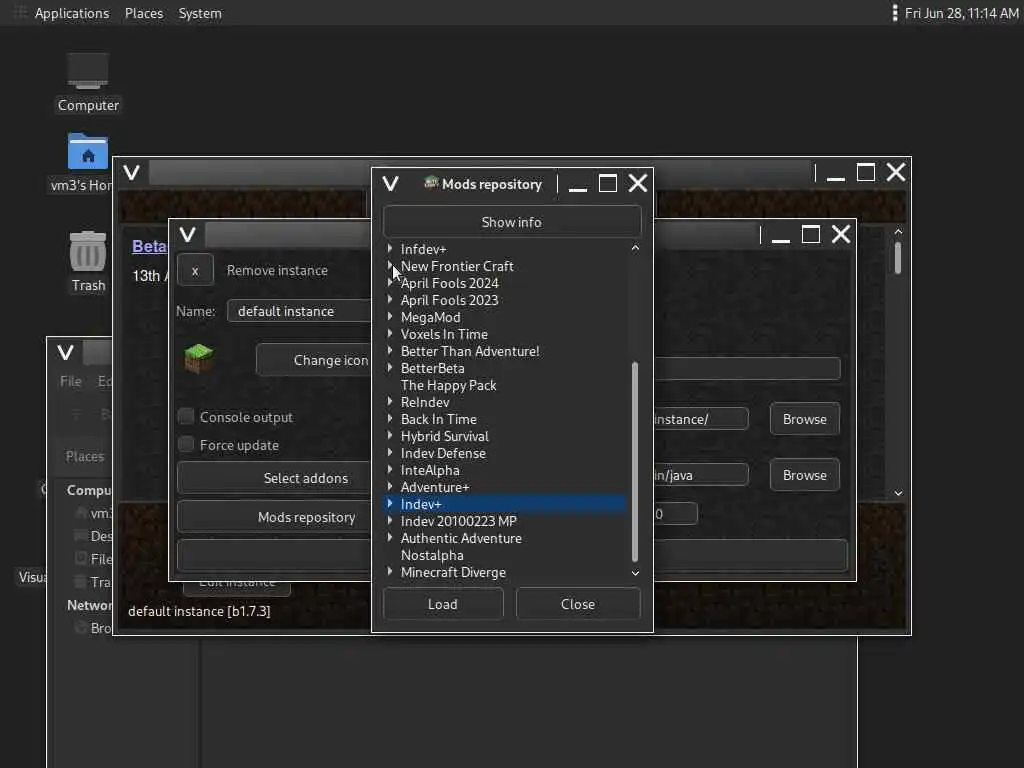Expand the Minecraft Diverge arrow
The image size is (1024, 768).
tap(390, 571)
